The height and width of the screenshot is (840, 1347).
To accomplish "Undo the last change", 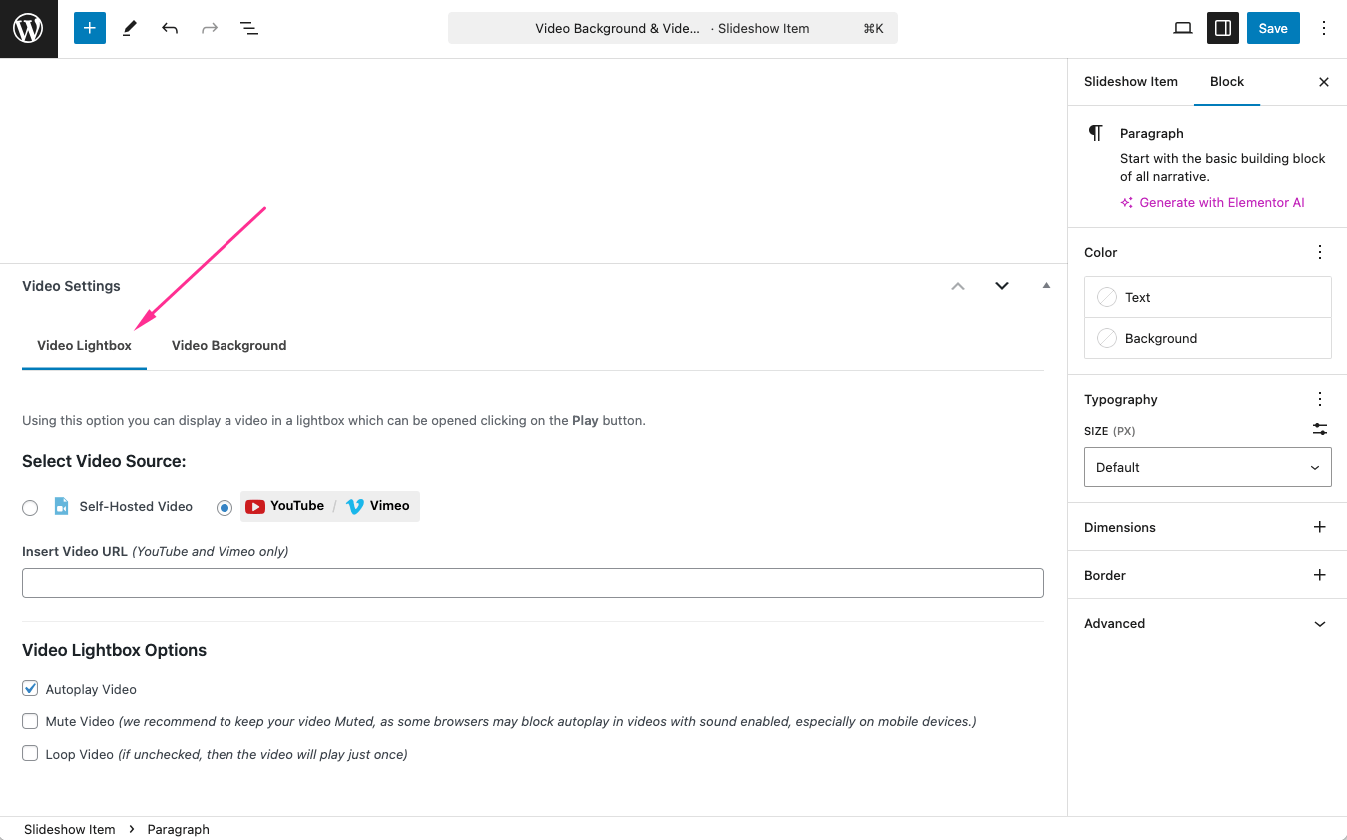I will coord(170,29).
